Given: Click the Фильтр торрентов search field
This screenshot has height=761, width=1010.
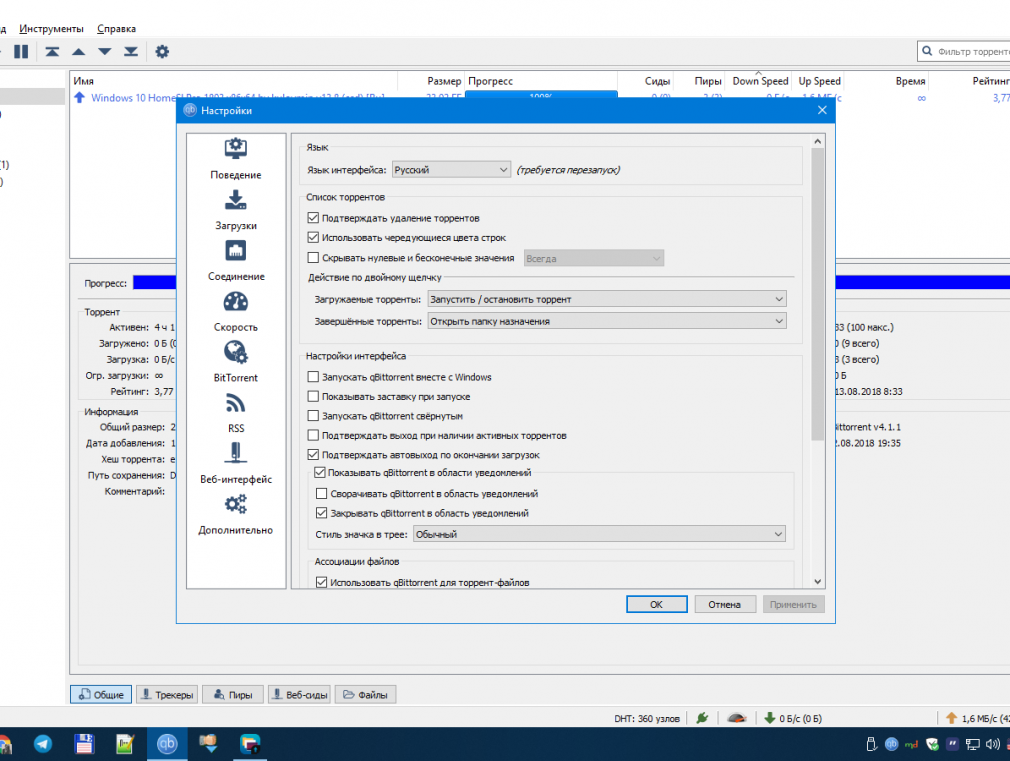Looking at the screenshot, I should [964, 51].
